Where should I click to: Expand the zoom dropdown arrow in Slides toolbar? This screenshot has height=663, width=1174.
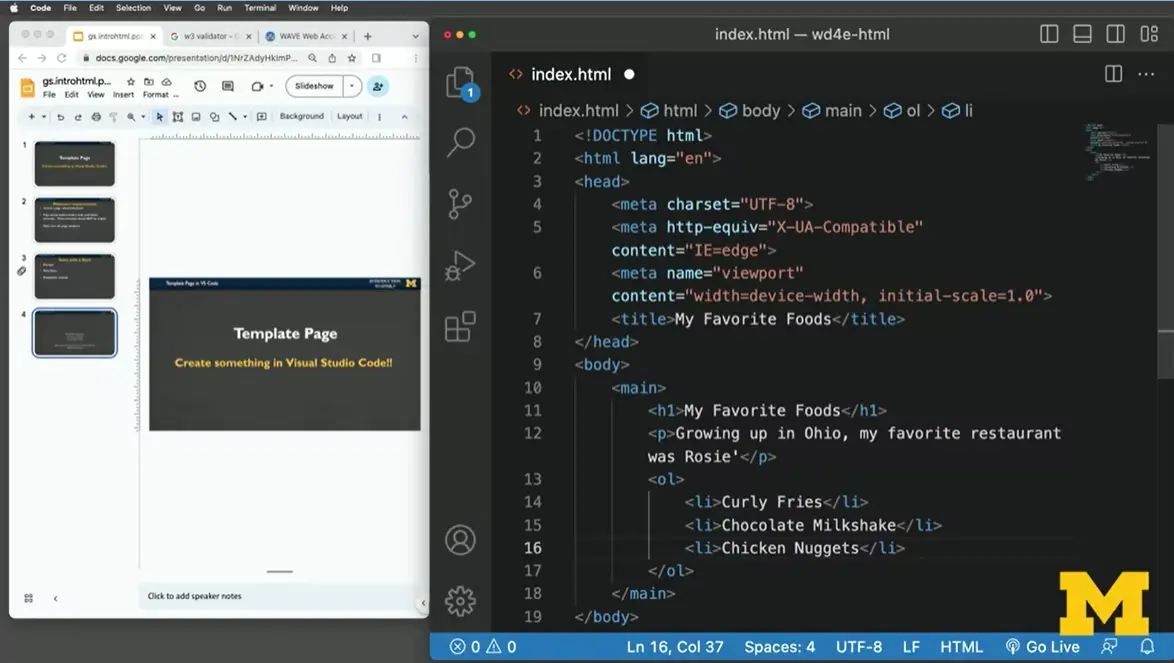point(143,117)
